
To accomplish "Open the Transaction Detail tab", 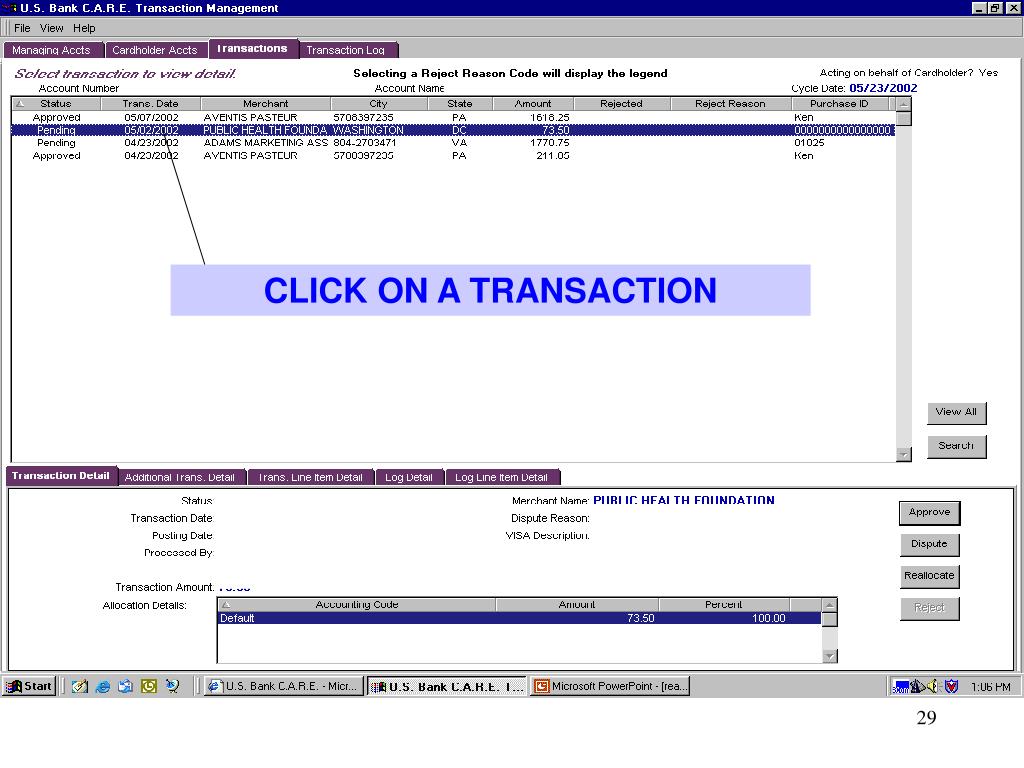I will [61, 475].
